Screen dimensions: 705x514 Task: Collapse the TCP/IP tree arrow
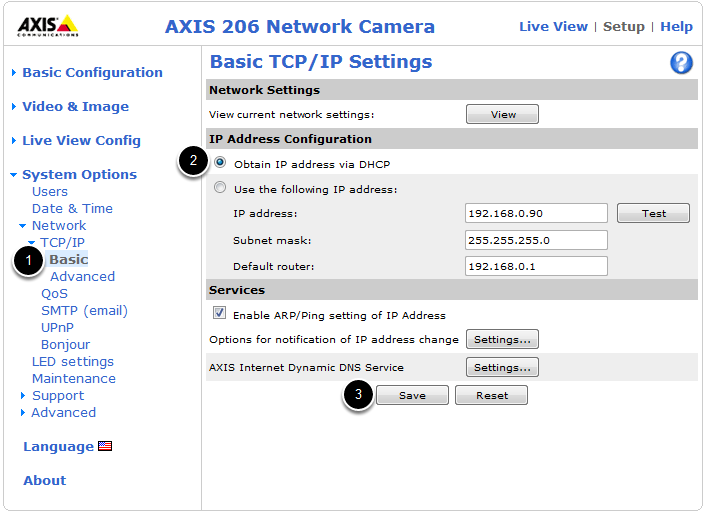pos(31,242)
